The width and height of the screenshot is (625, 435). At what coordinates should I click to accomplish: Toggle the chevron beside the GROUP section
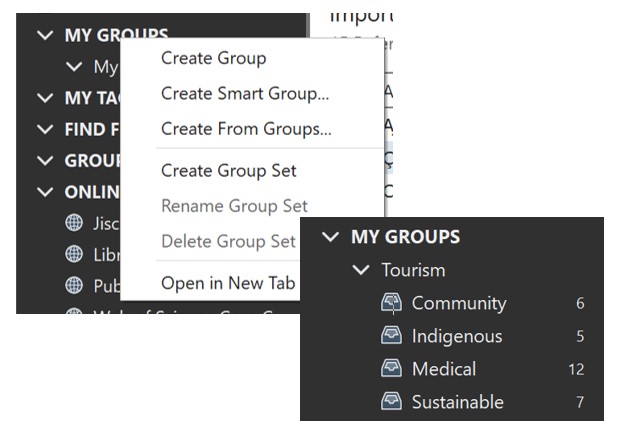point(43,160)
